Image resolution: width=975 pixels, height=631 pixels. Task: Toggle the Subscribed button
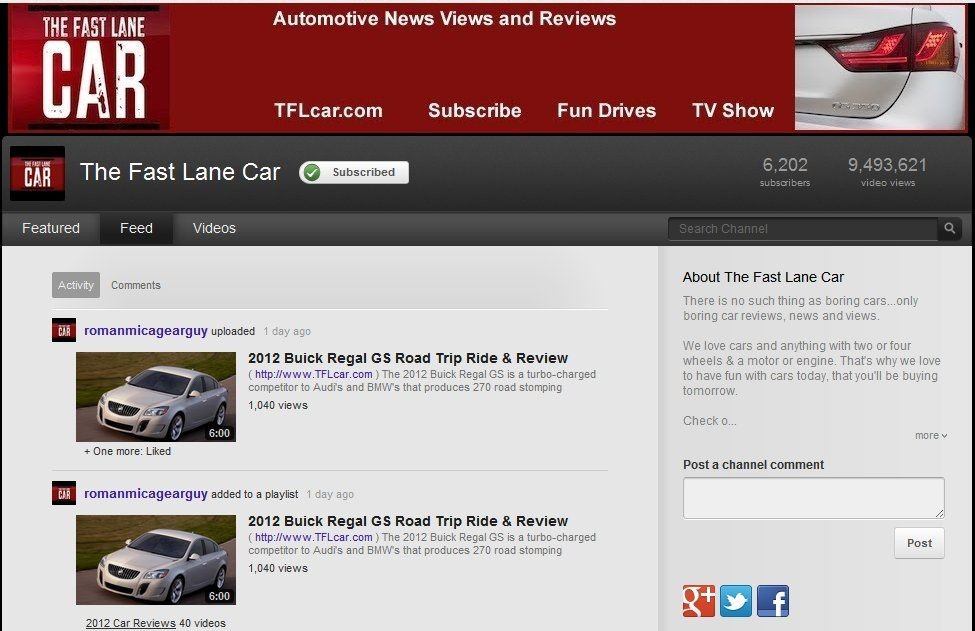(354, 172)
